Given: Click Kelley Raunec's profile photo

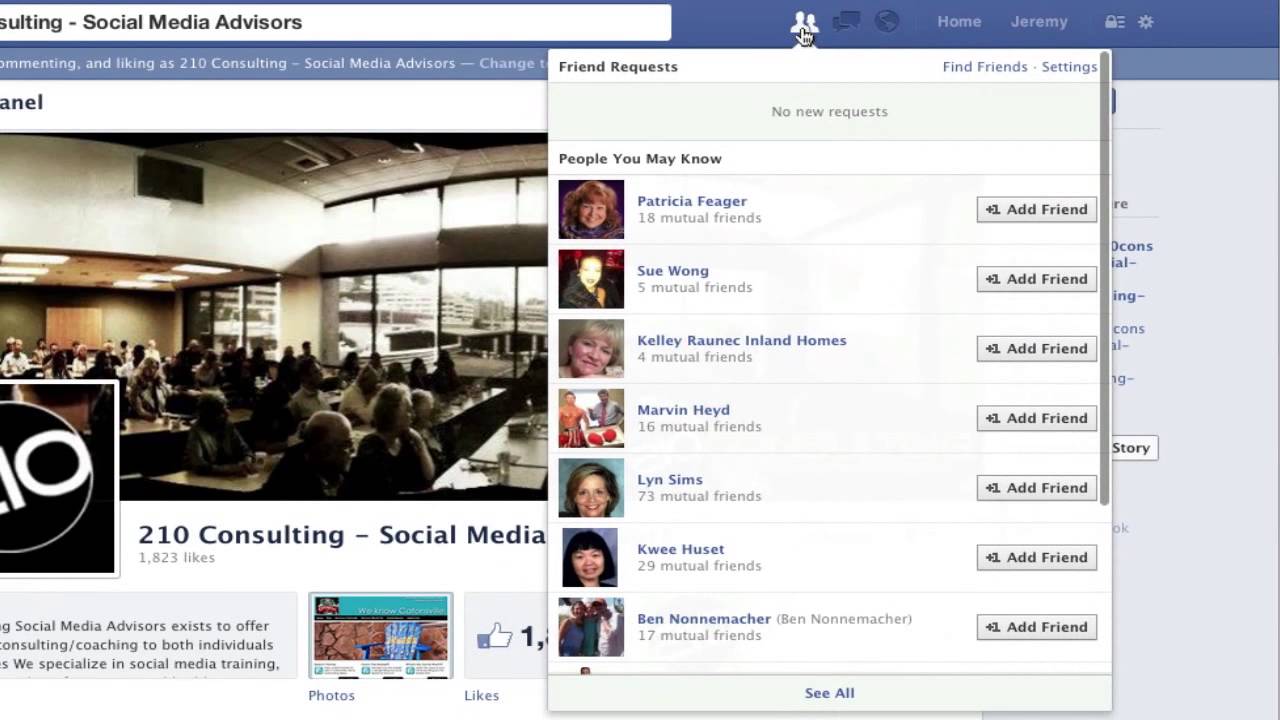Looking at the screenshot, I should point(591,348).
